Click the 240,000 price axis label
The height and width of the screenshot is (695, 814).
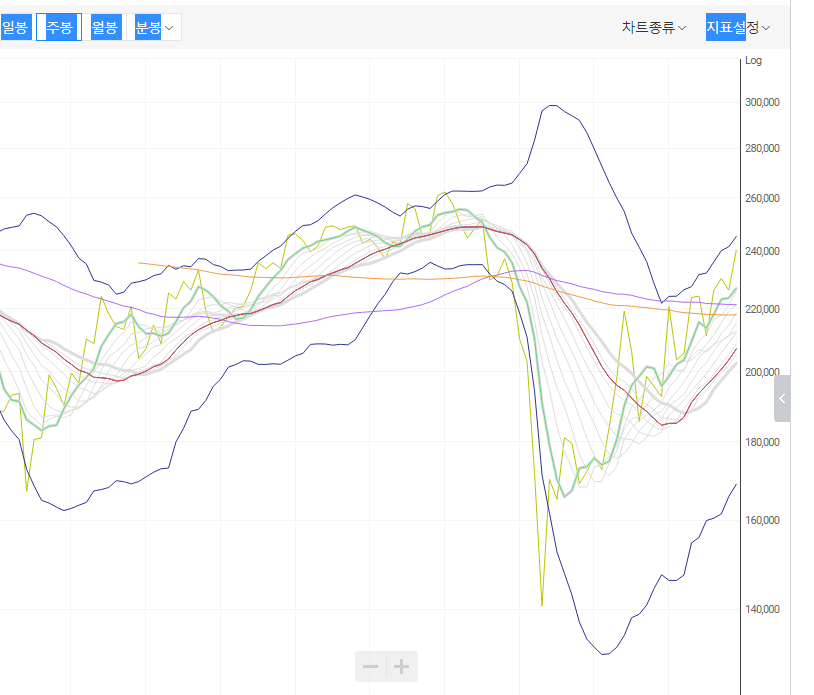[x=762, y=251]
